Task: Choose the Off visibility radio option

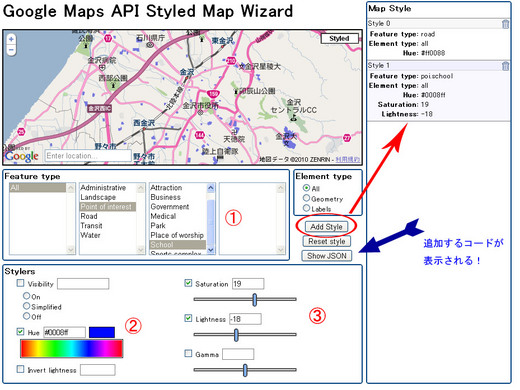Action: 26,316
